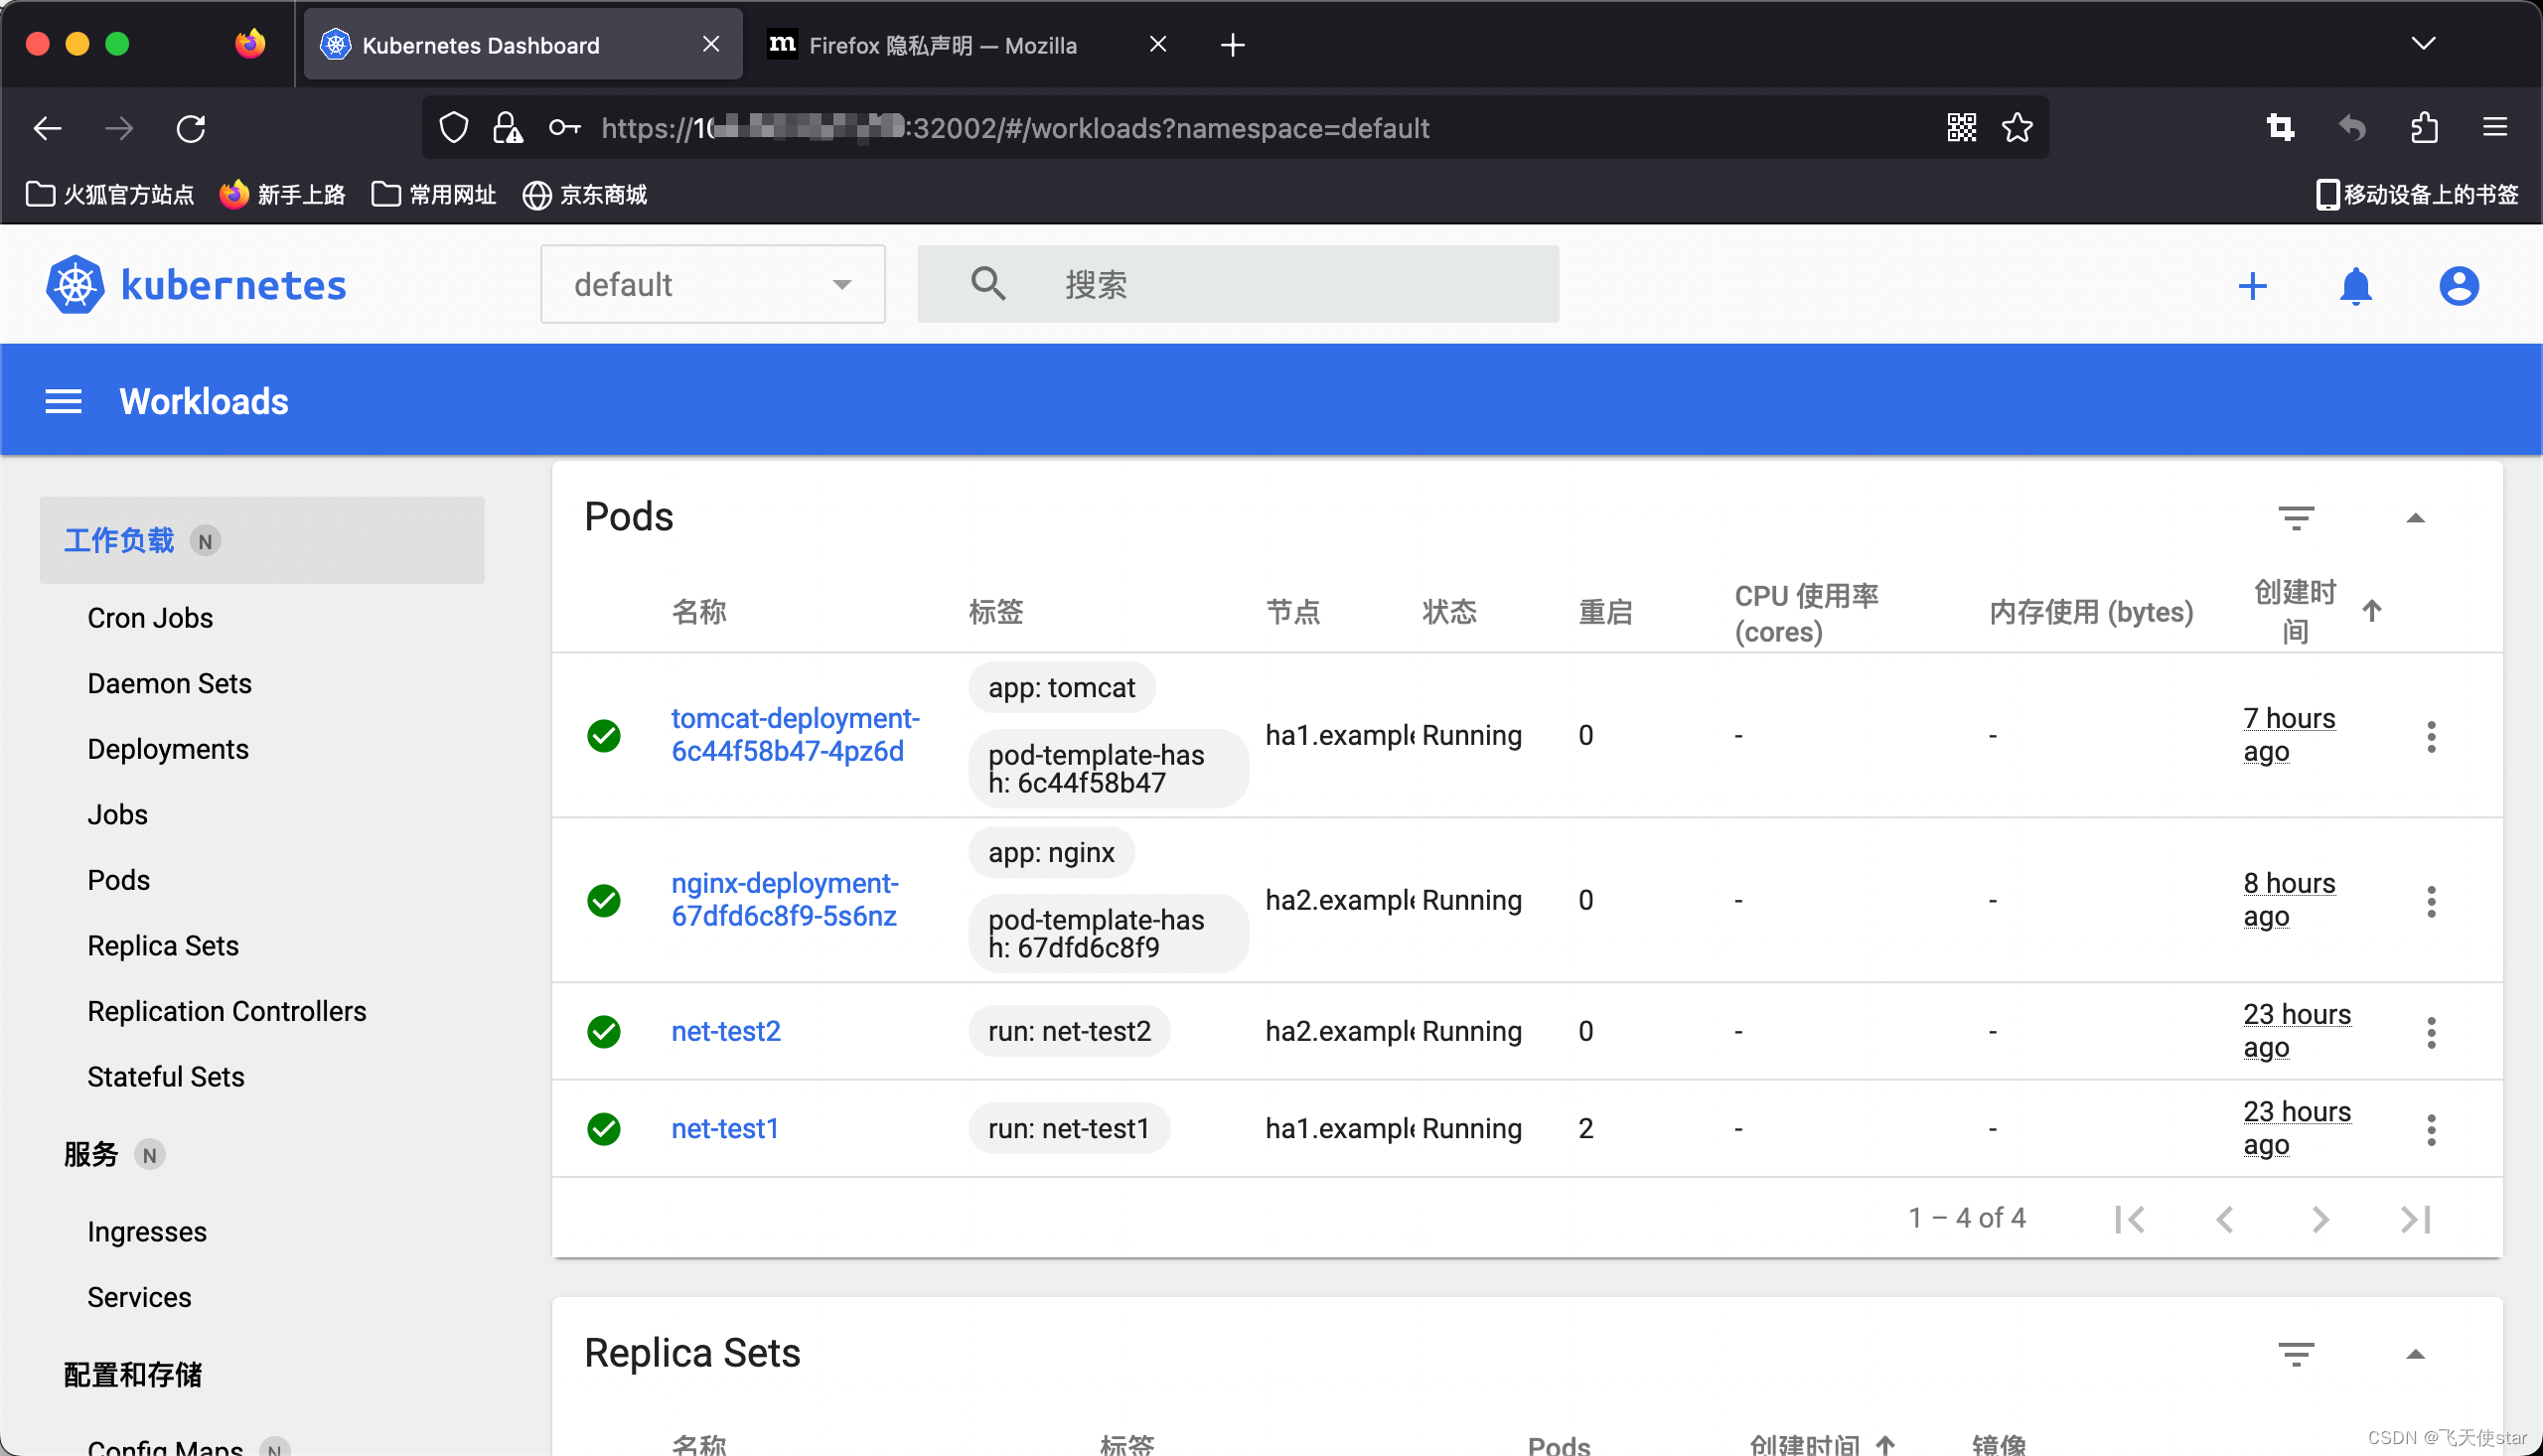Open the Firefox application menu

2495,128
